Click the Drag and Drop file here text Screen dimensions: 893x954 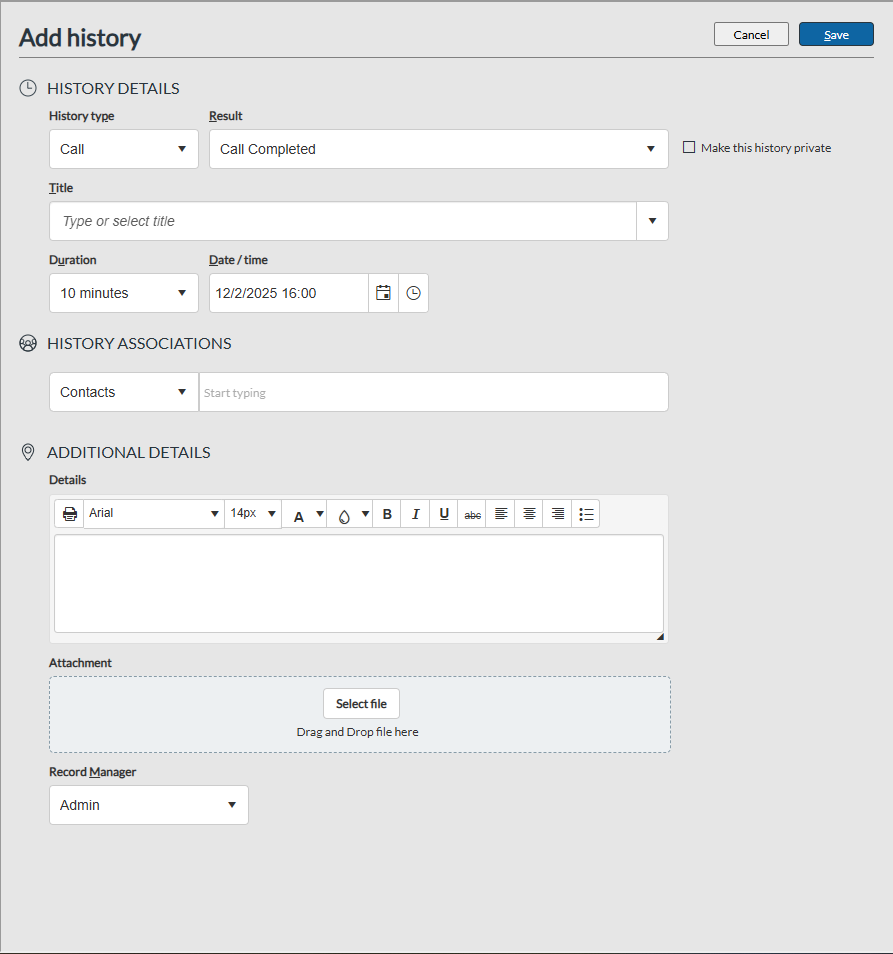(358, 732)
